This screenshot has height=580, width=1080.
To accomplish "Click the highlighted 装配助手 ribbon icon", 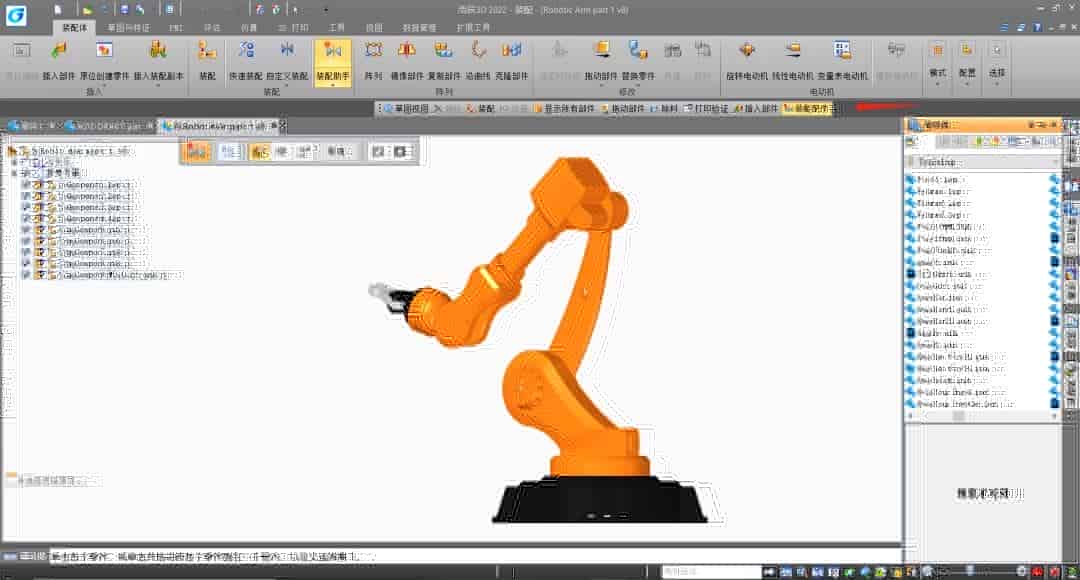I will tap(333, 50).
